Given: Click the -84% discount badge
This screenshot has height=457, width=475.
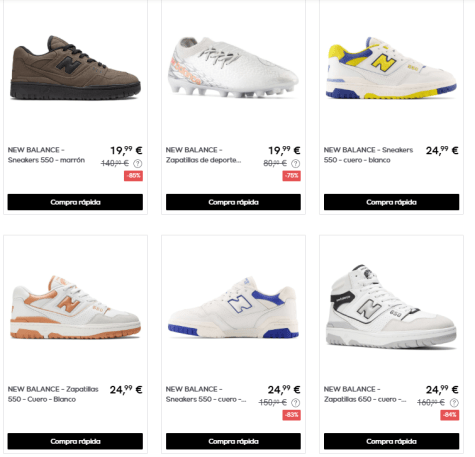Looking at the screenshot, I should (450, 415).
